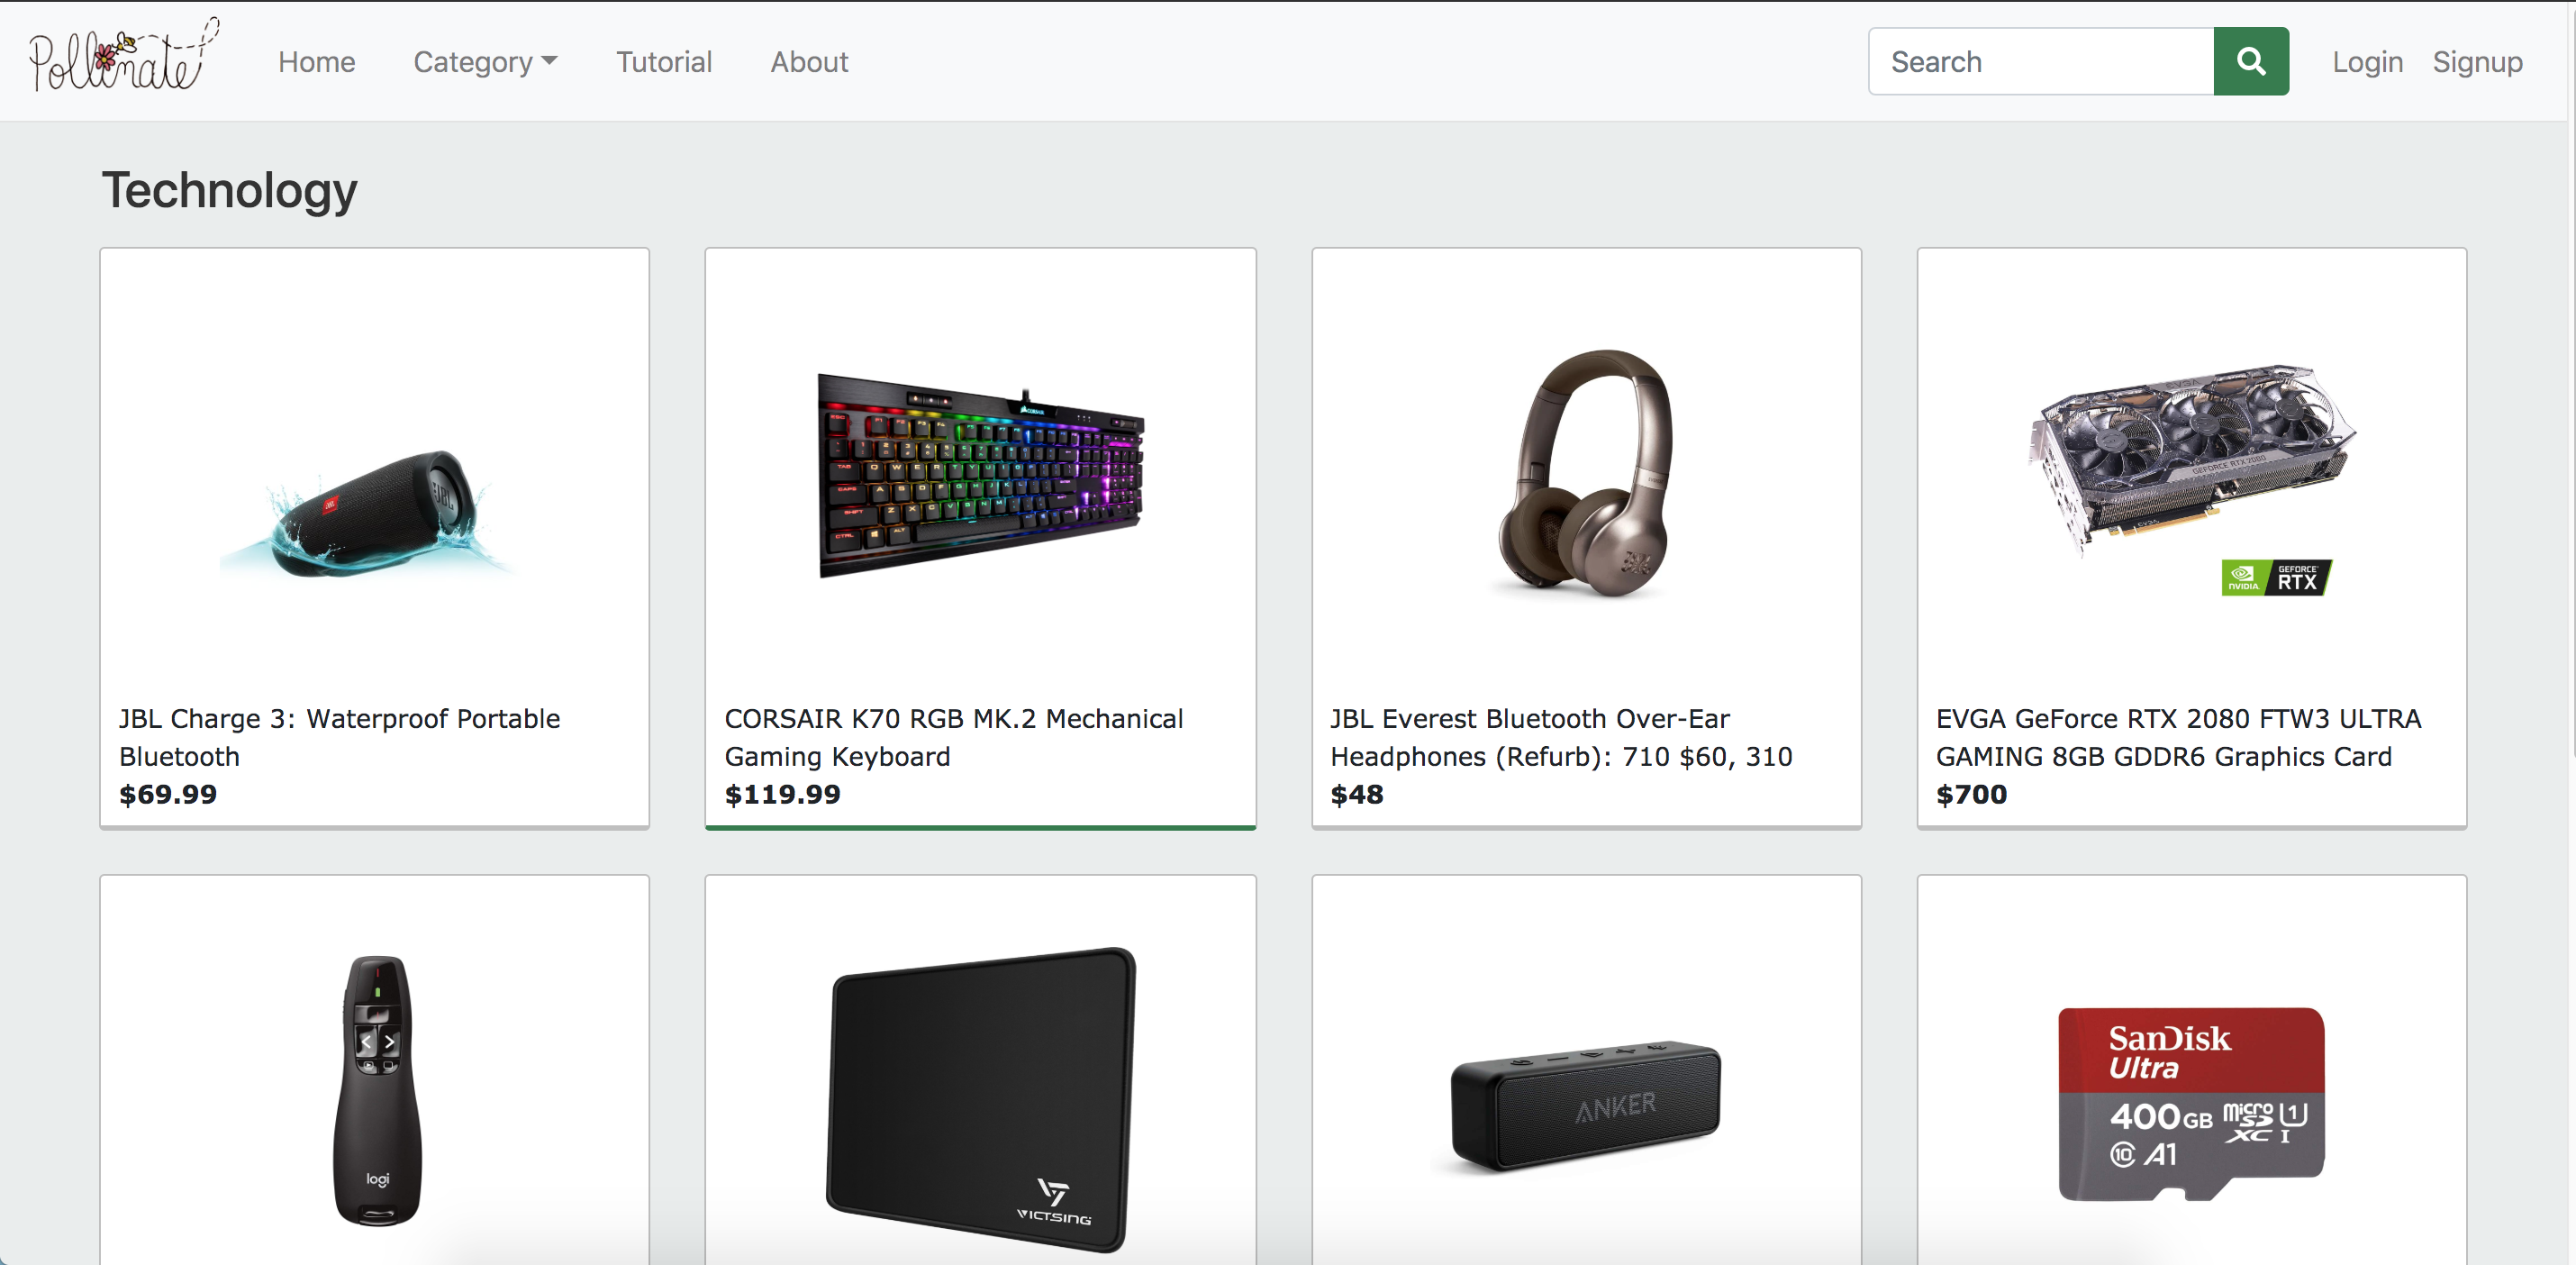
Task: View the EVGA RTX 2080 graphics card image
Action: 2191,478
